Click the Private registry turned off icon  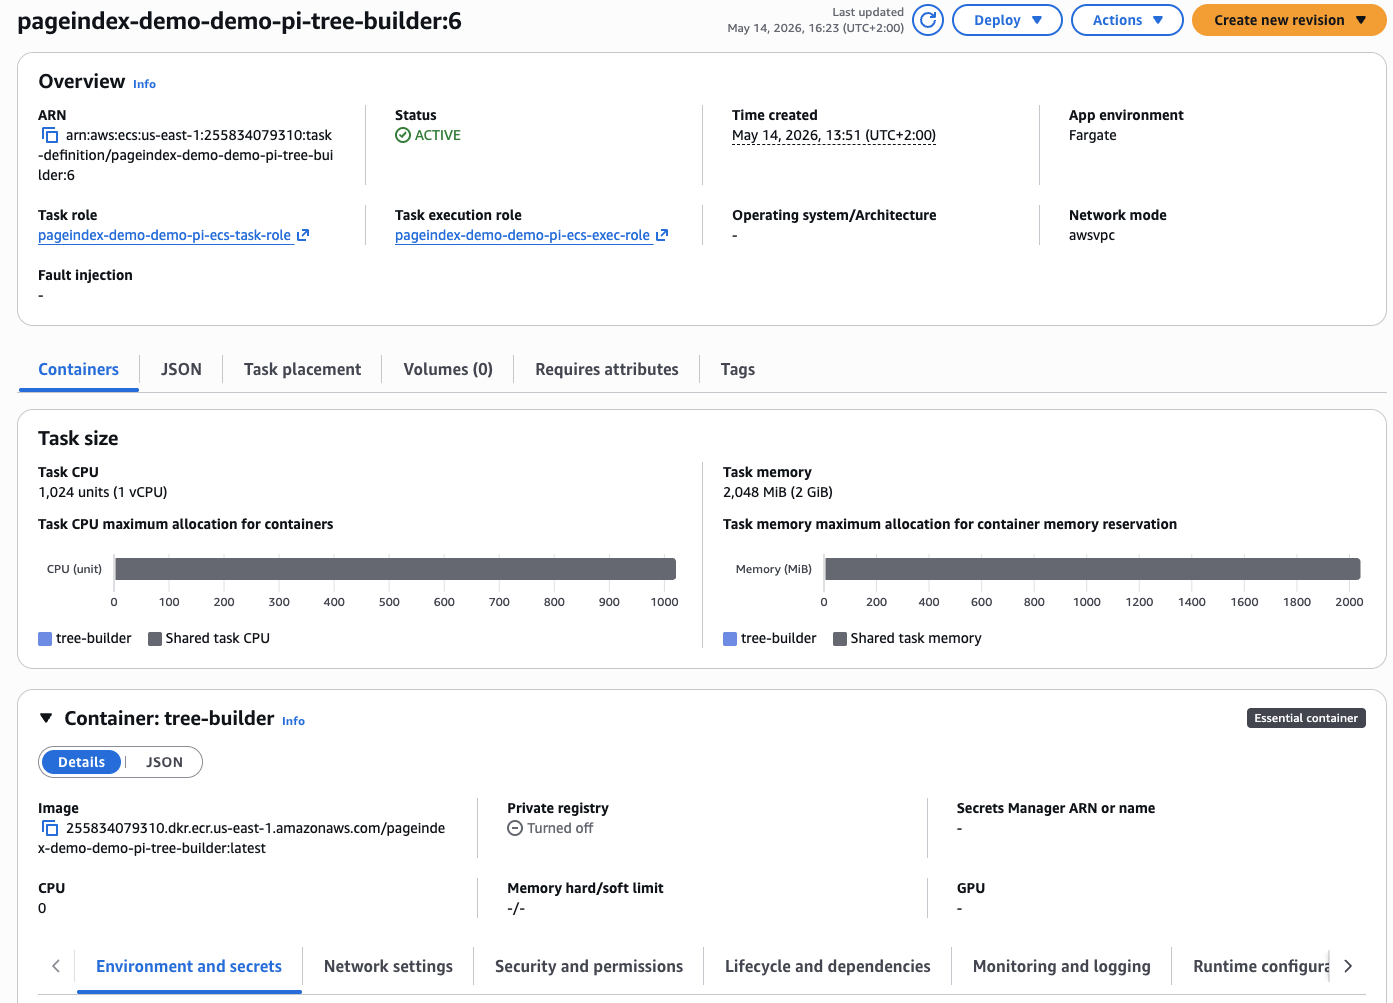515,828
